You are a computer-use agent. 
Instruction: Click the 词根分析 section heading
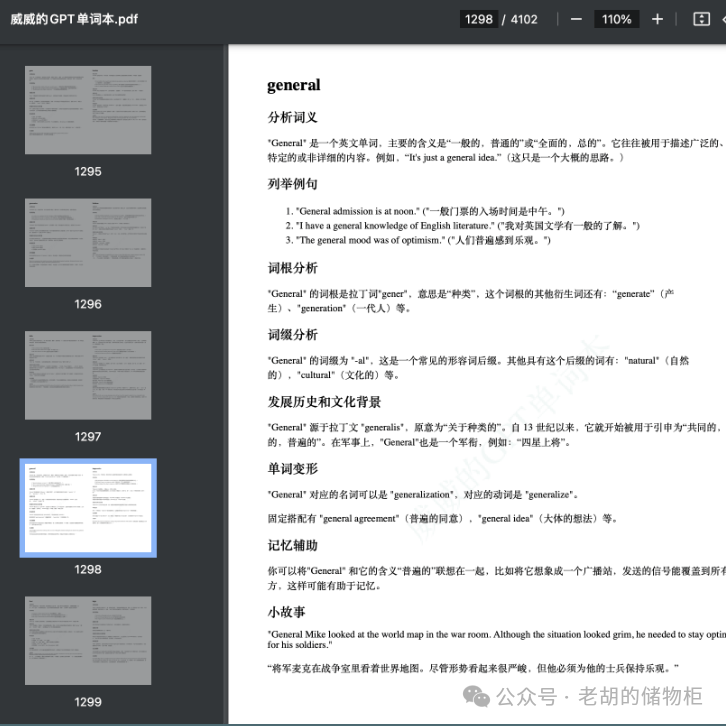293,268
